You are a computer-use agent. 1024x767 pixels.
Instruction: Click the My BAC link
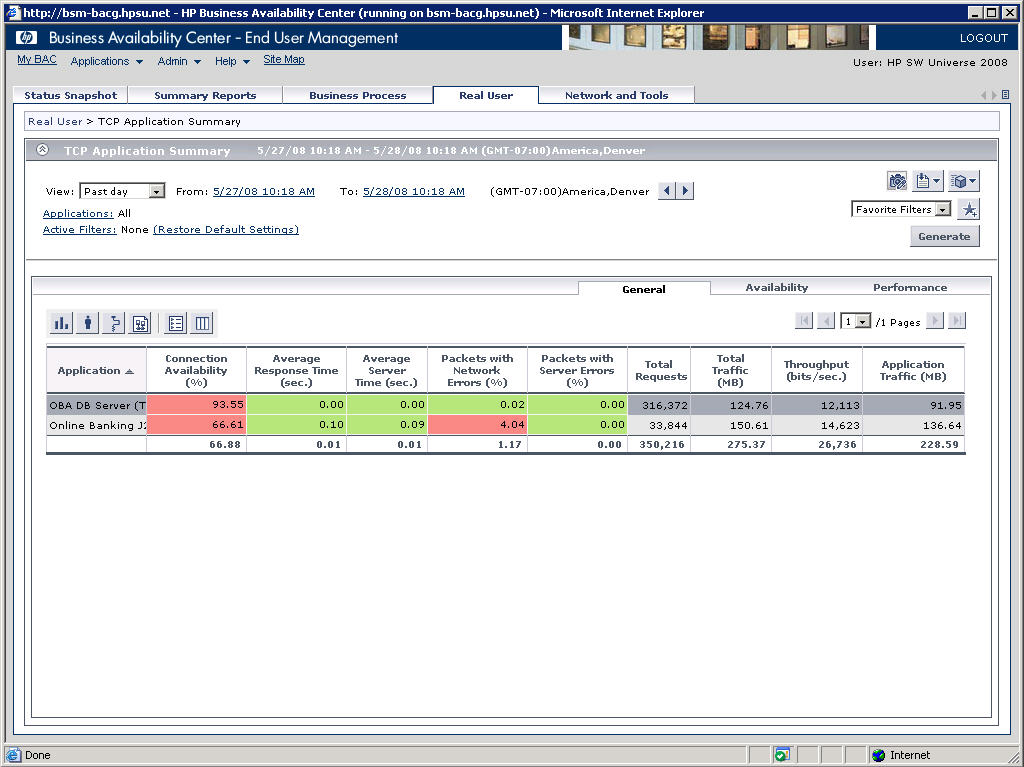pos(37,59)
